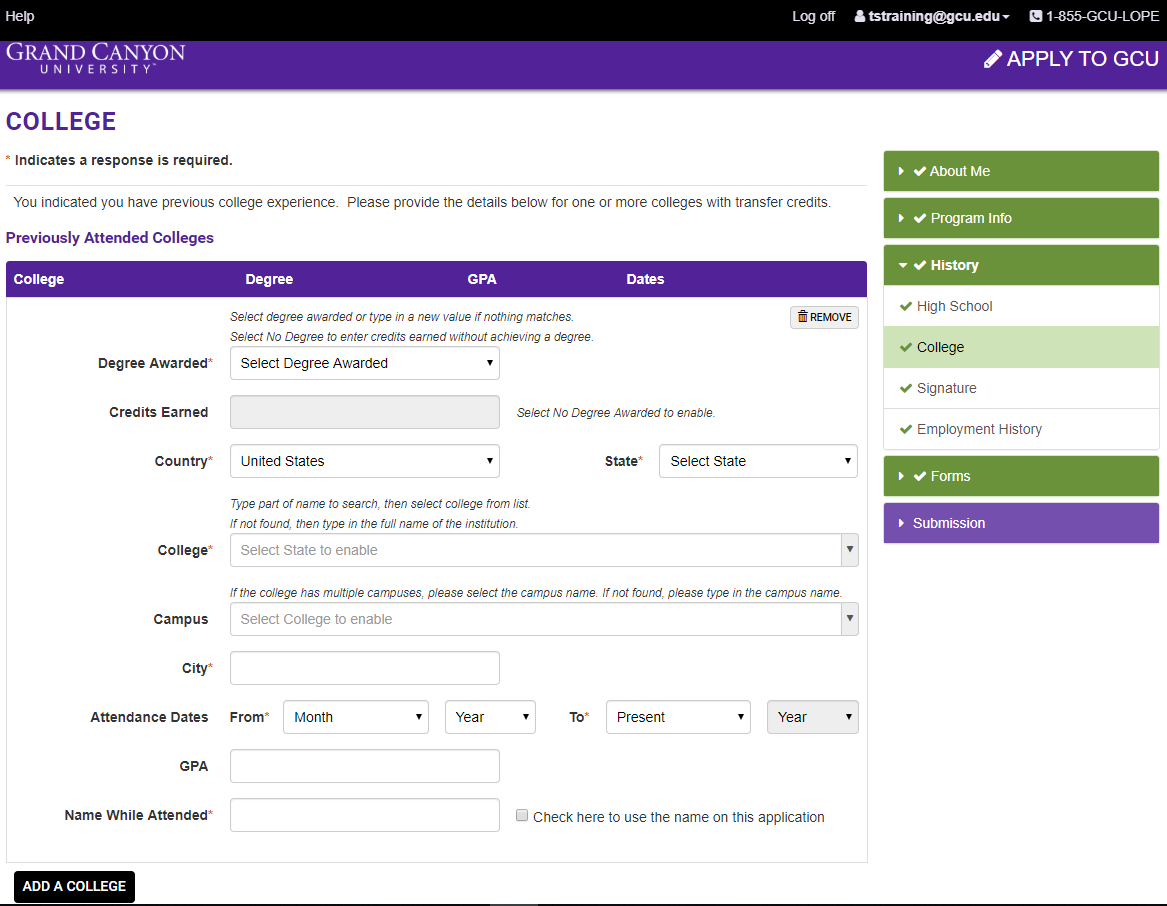Click the disabled Credits Earned field
Image resolution: width=1167 pixels, height=906 pixels.
click(365, 412)
